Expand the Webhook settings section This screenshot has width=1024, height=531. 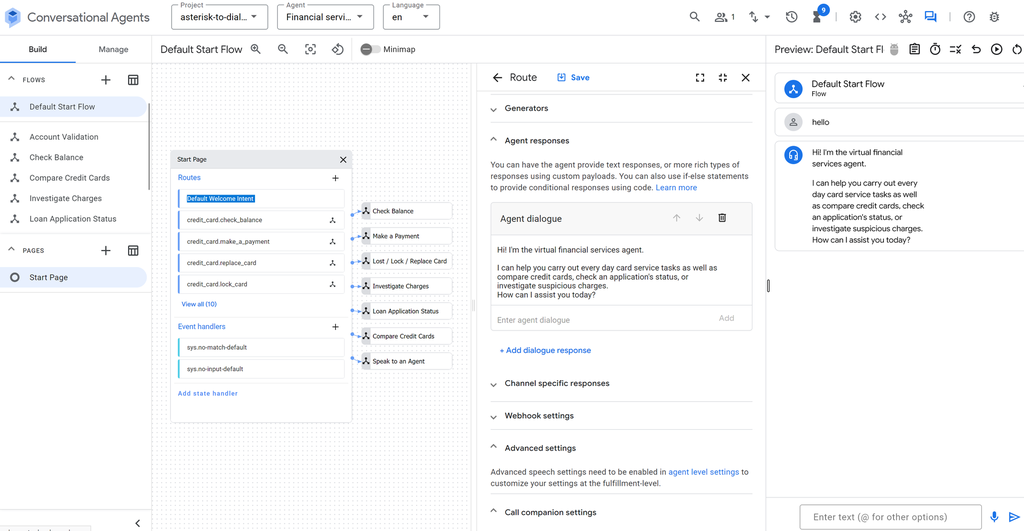(539, 416)
